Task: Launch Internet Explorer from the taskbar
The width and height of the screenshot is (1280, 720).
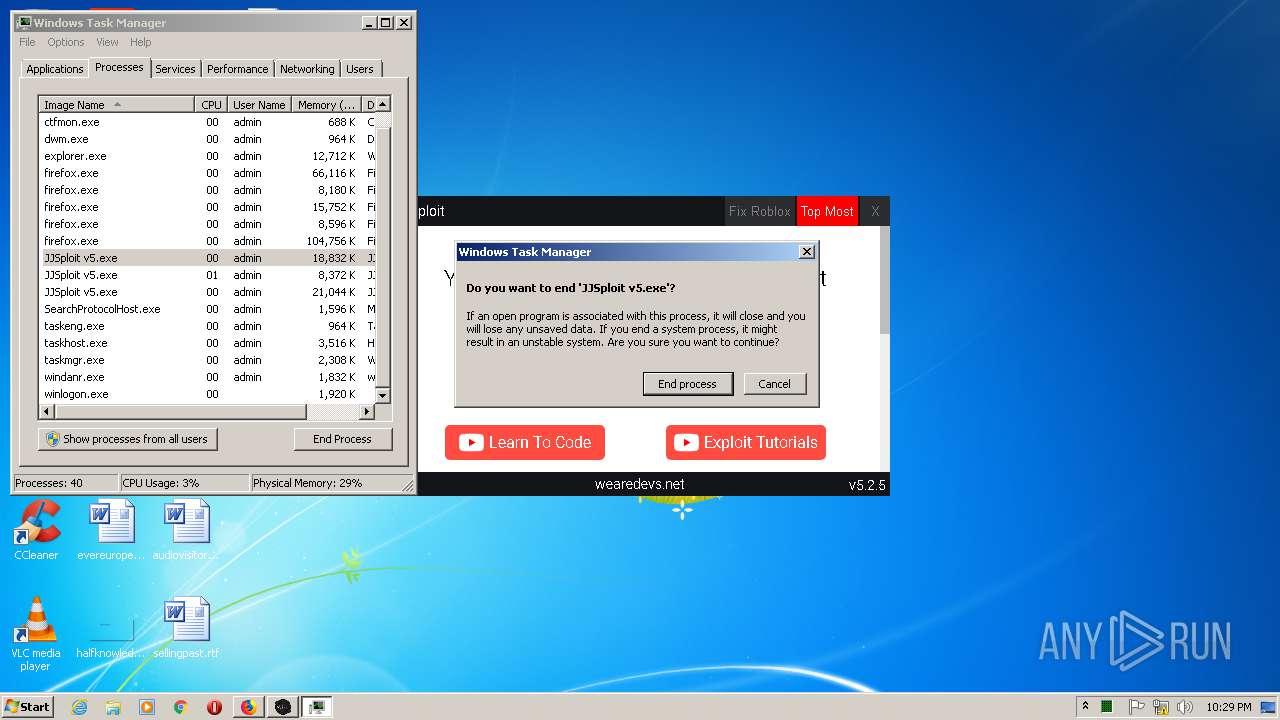Action: coord(80,707)
